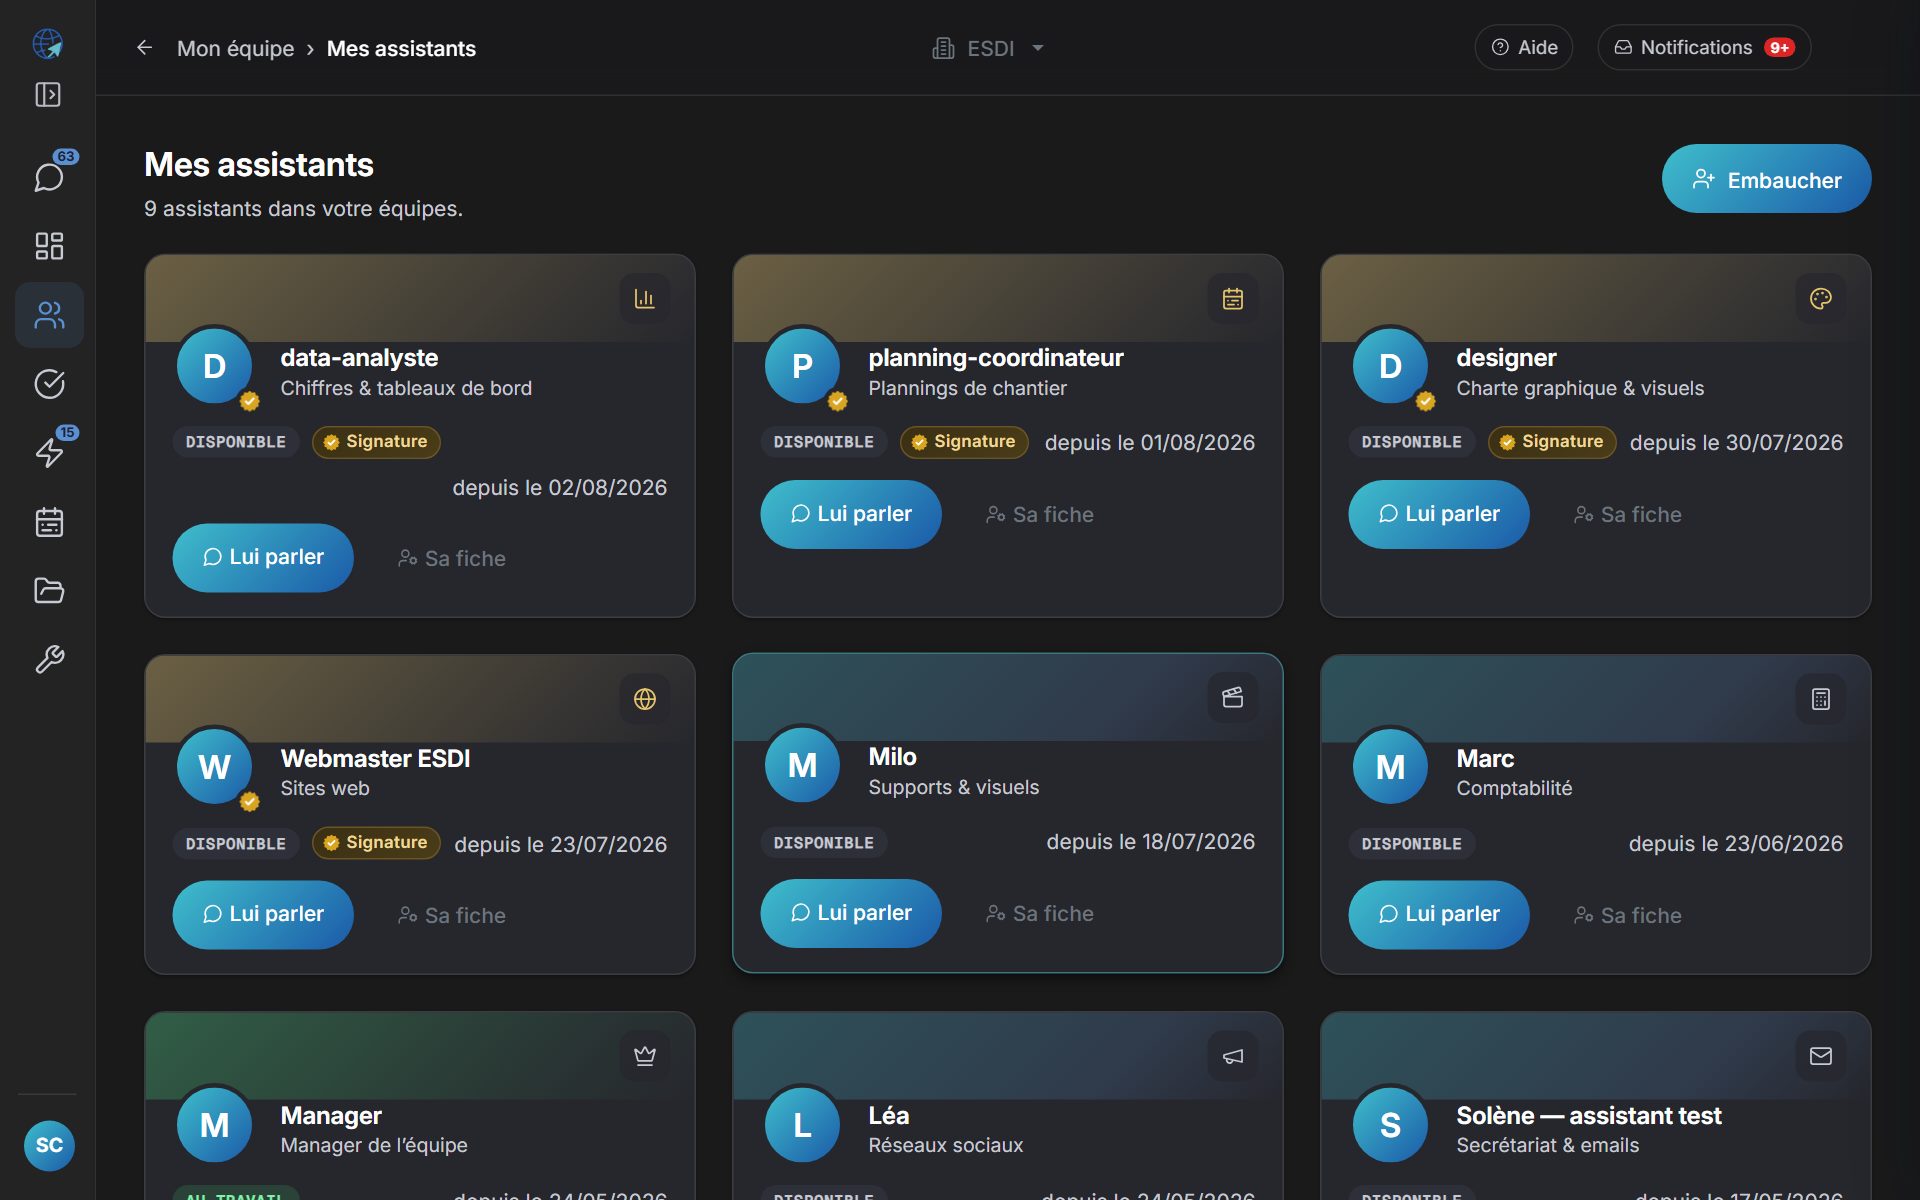
Task: Click the clapperboard icon on Milo card
Action: click(1233, 697)
